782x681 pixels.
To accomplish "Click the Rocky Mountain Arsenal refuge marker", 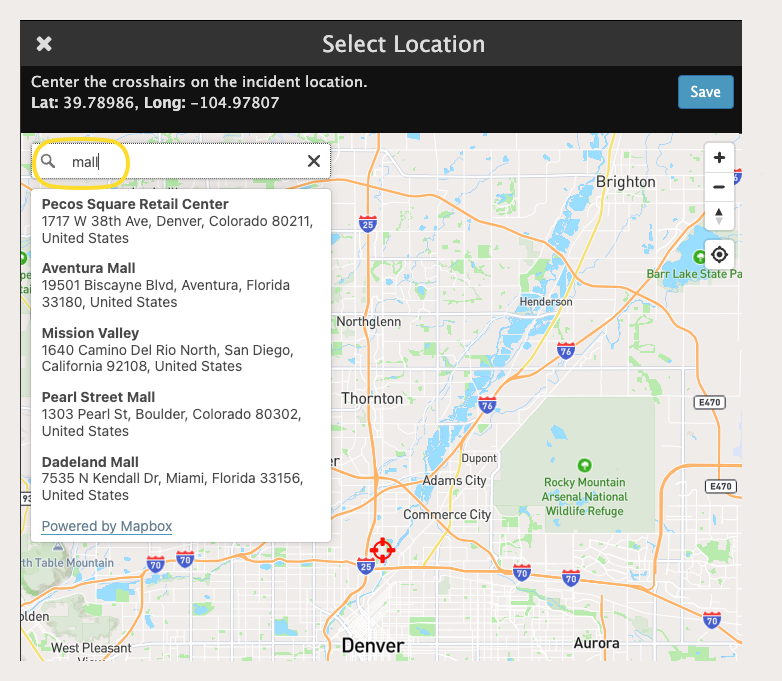I will [x=585, y=465].
